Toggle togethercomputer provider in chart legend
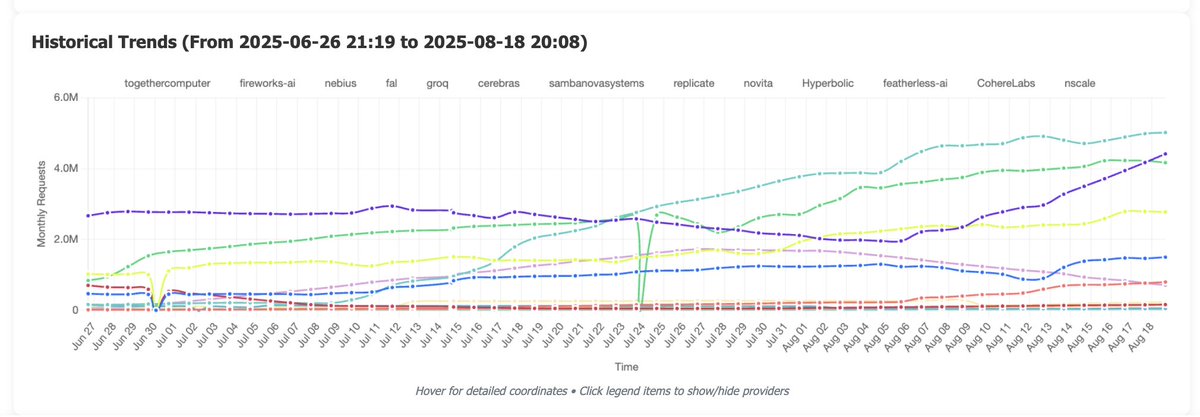 (x=166, y=84)
